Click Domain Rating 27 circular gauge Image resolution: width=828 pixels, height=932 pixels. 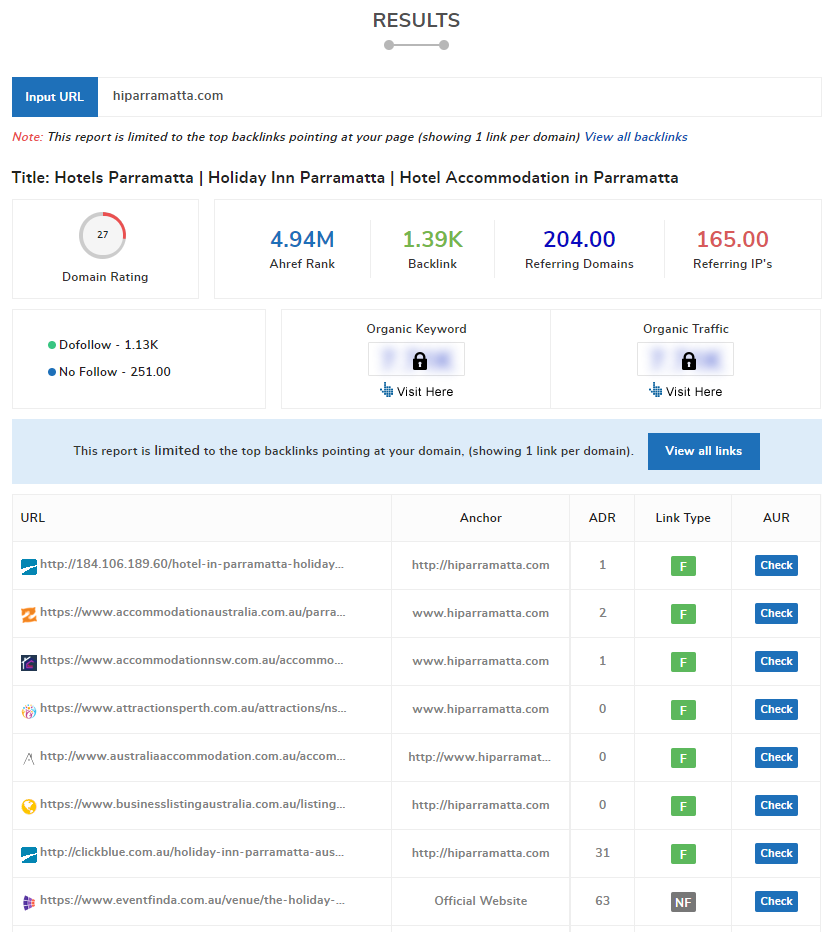click(x=103, y=235)
